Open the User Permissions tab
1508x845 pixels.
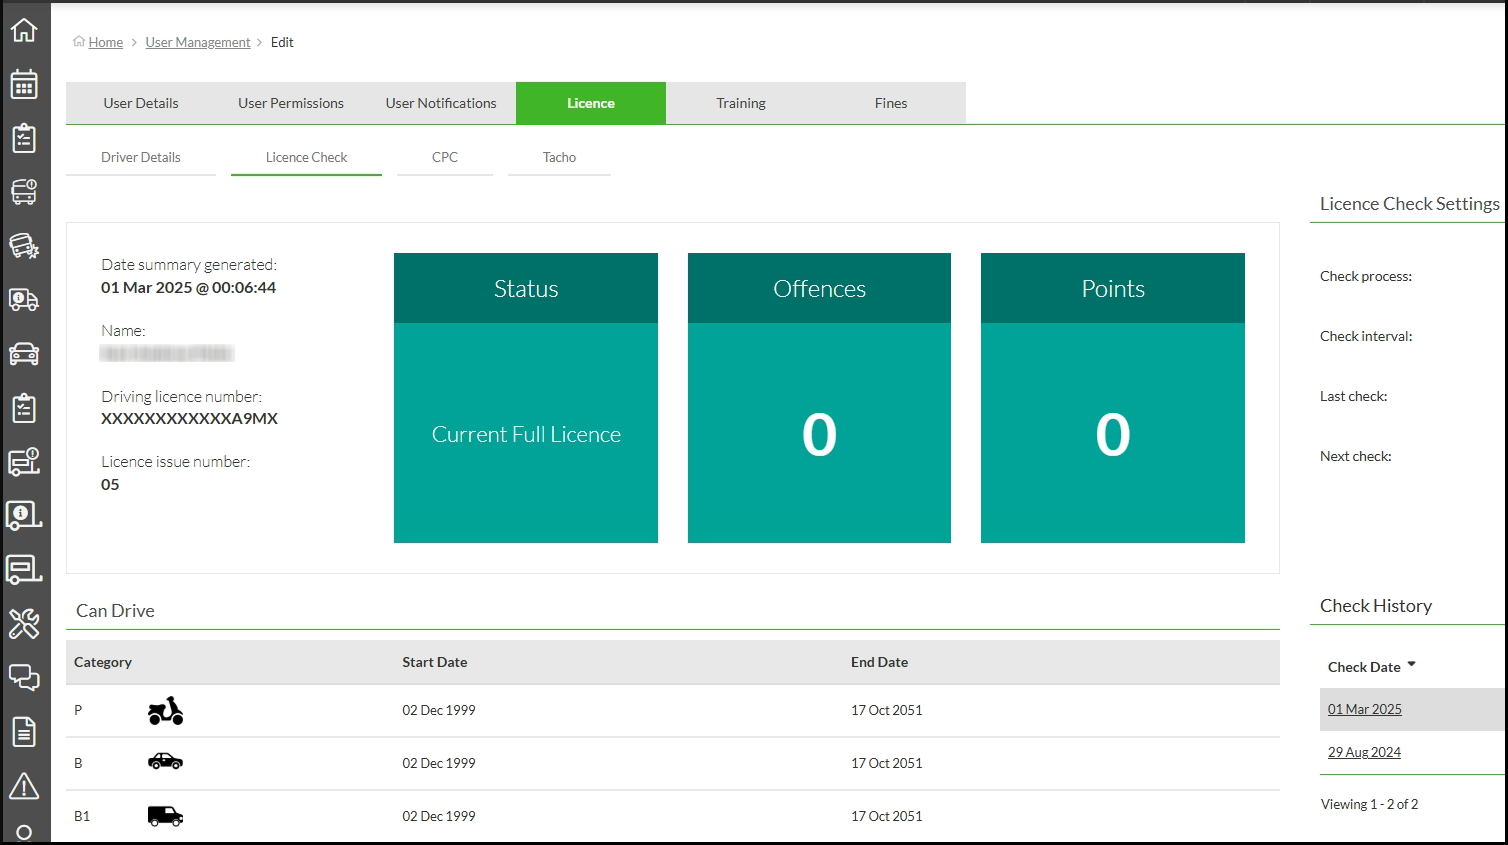(291, 103)
